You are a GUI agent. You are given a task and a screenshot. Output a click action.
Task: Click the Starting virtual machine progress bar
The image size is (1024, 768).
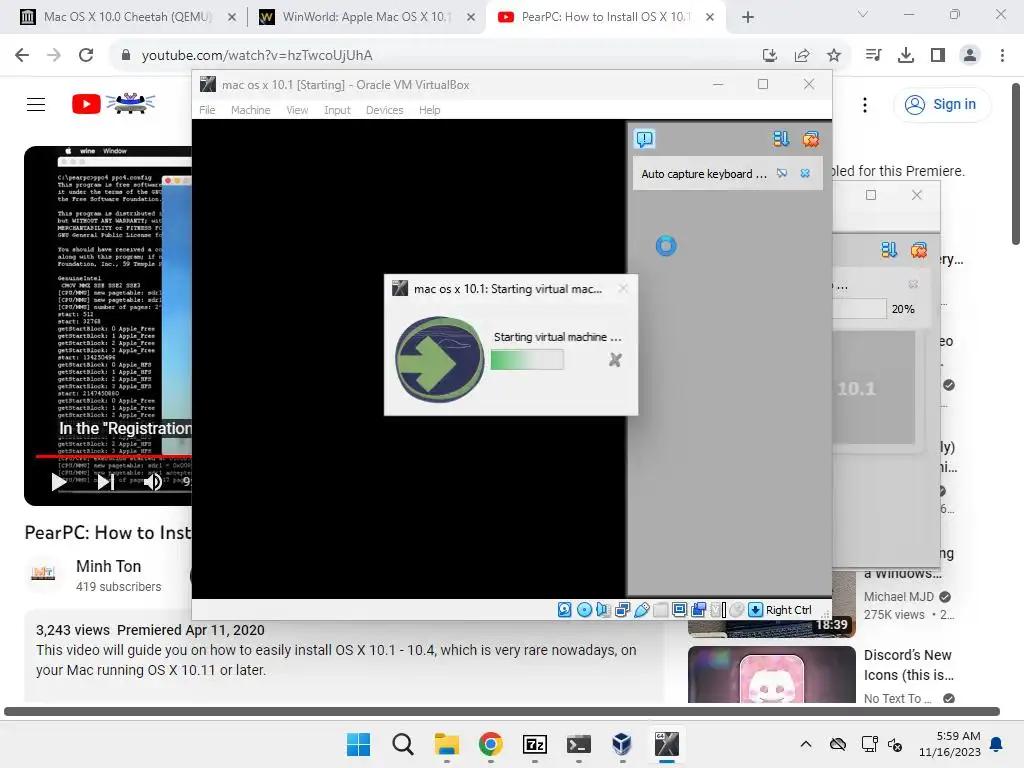coord(526,360)
